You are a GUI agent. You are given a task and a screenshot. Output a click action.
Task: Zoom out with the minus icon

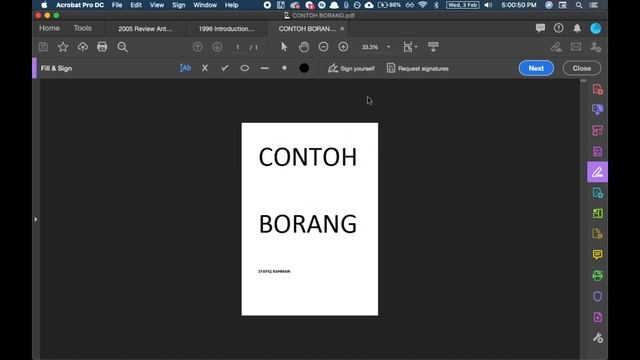coord(323,47)
